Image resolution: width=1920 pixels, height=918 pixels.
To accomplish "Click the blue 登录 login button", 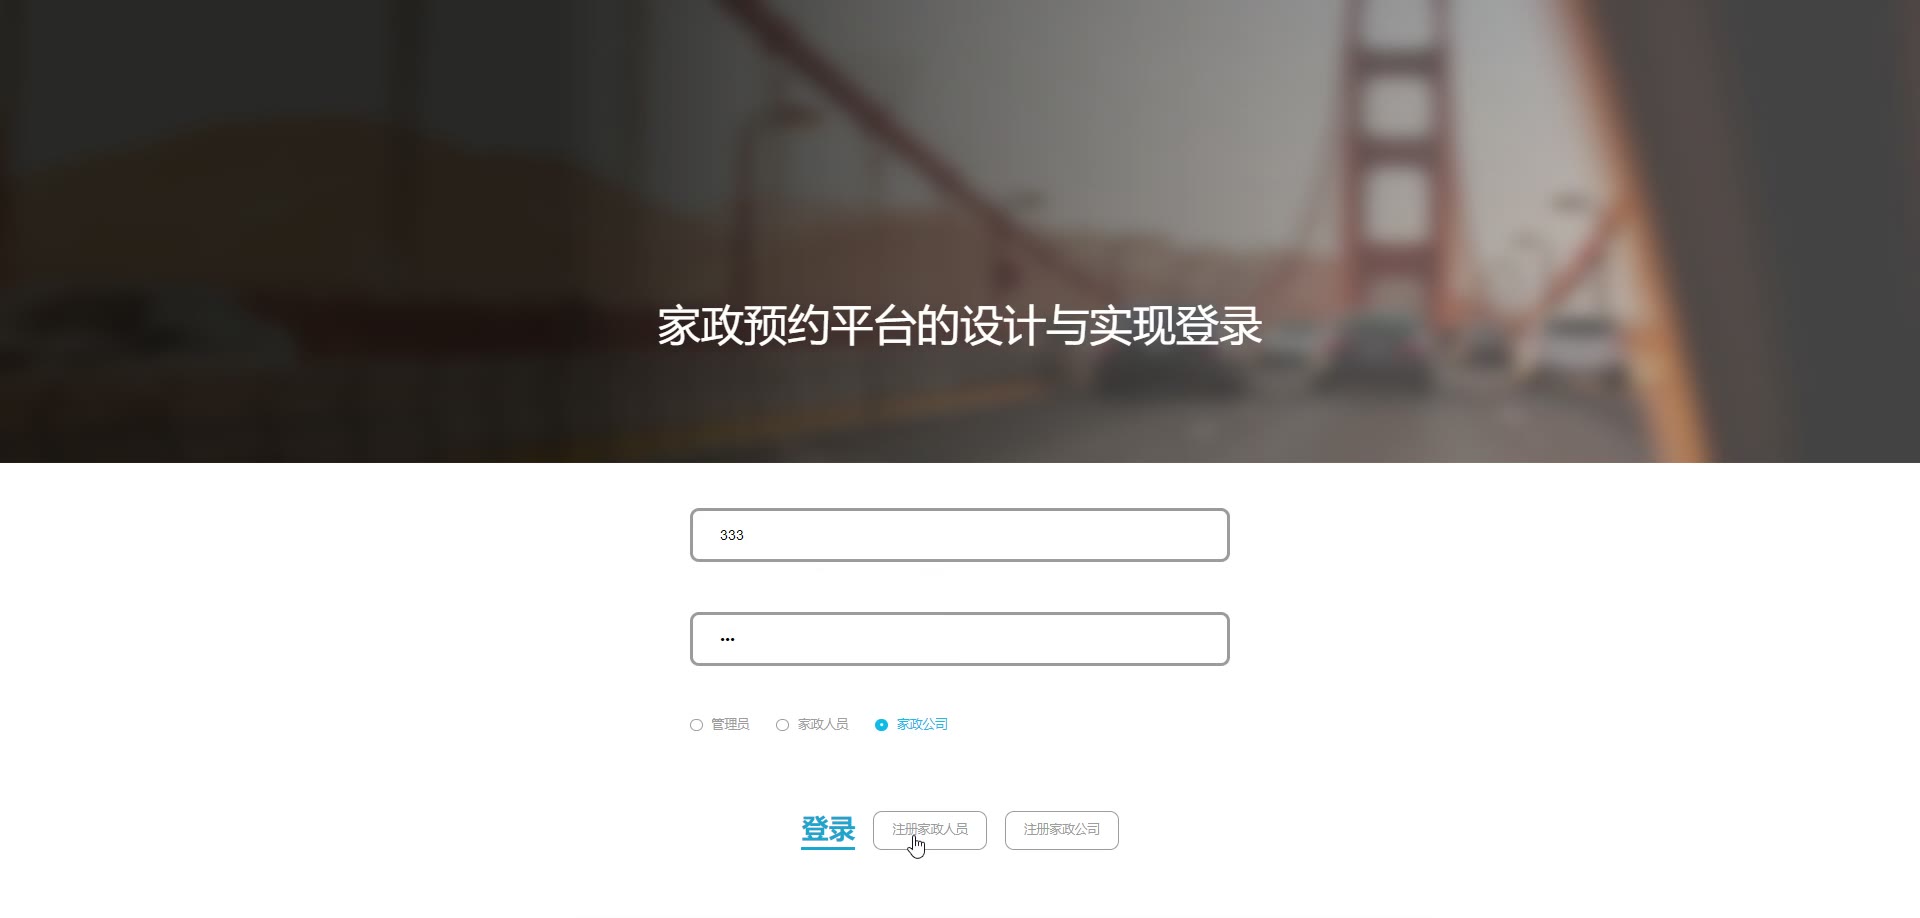I will click(x=828, y=830).
